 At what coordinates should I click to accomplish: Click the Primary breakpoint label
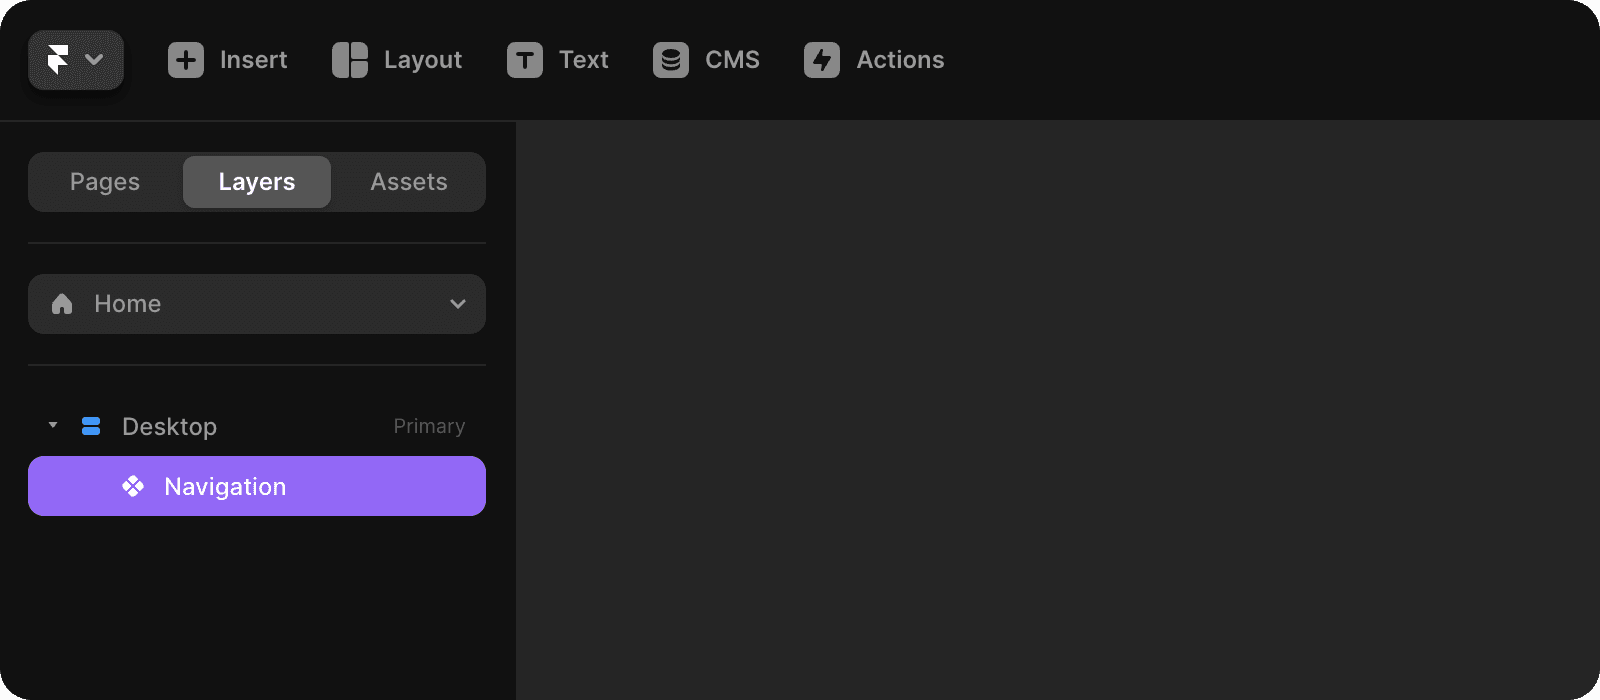coord(429,426)
